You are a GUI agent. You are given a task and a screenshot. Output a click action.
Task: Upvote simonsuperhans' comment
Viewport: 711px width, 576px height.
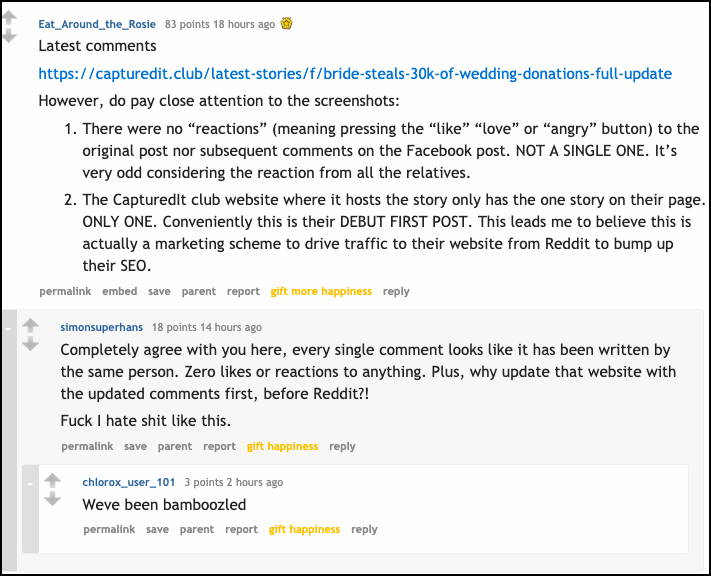coord(30,325)
